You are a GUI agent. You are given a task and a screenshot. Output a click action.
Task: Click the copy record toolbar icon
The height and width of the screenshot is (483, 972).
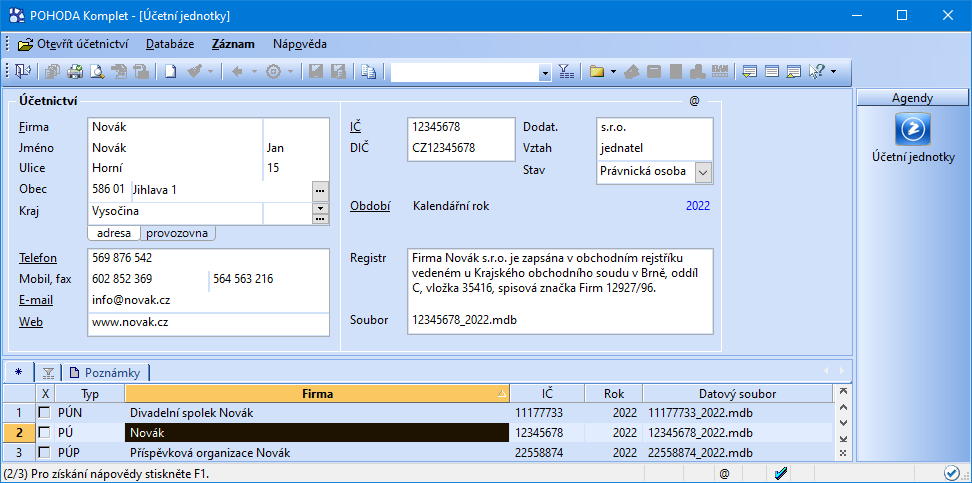[53, 71]
